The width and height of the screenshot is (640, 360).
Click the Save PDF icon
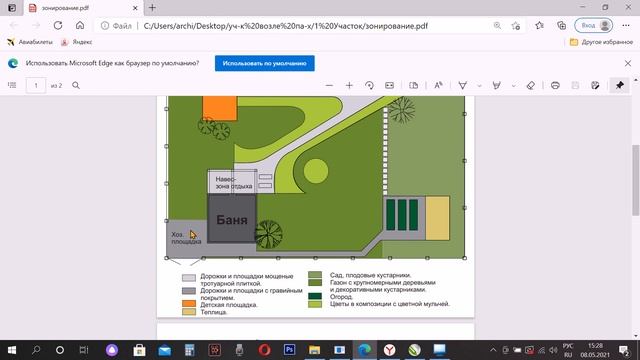575,85
